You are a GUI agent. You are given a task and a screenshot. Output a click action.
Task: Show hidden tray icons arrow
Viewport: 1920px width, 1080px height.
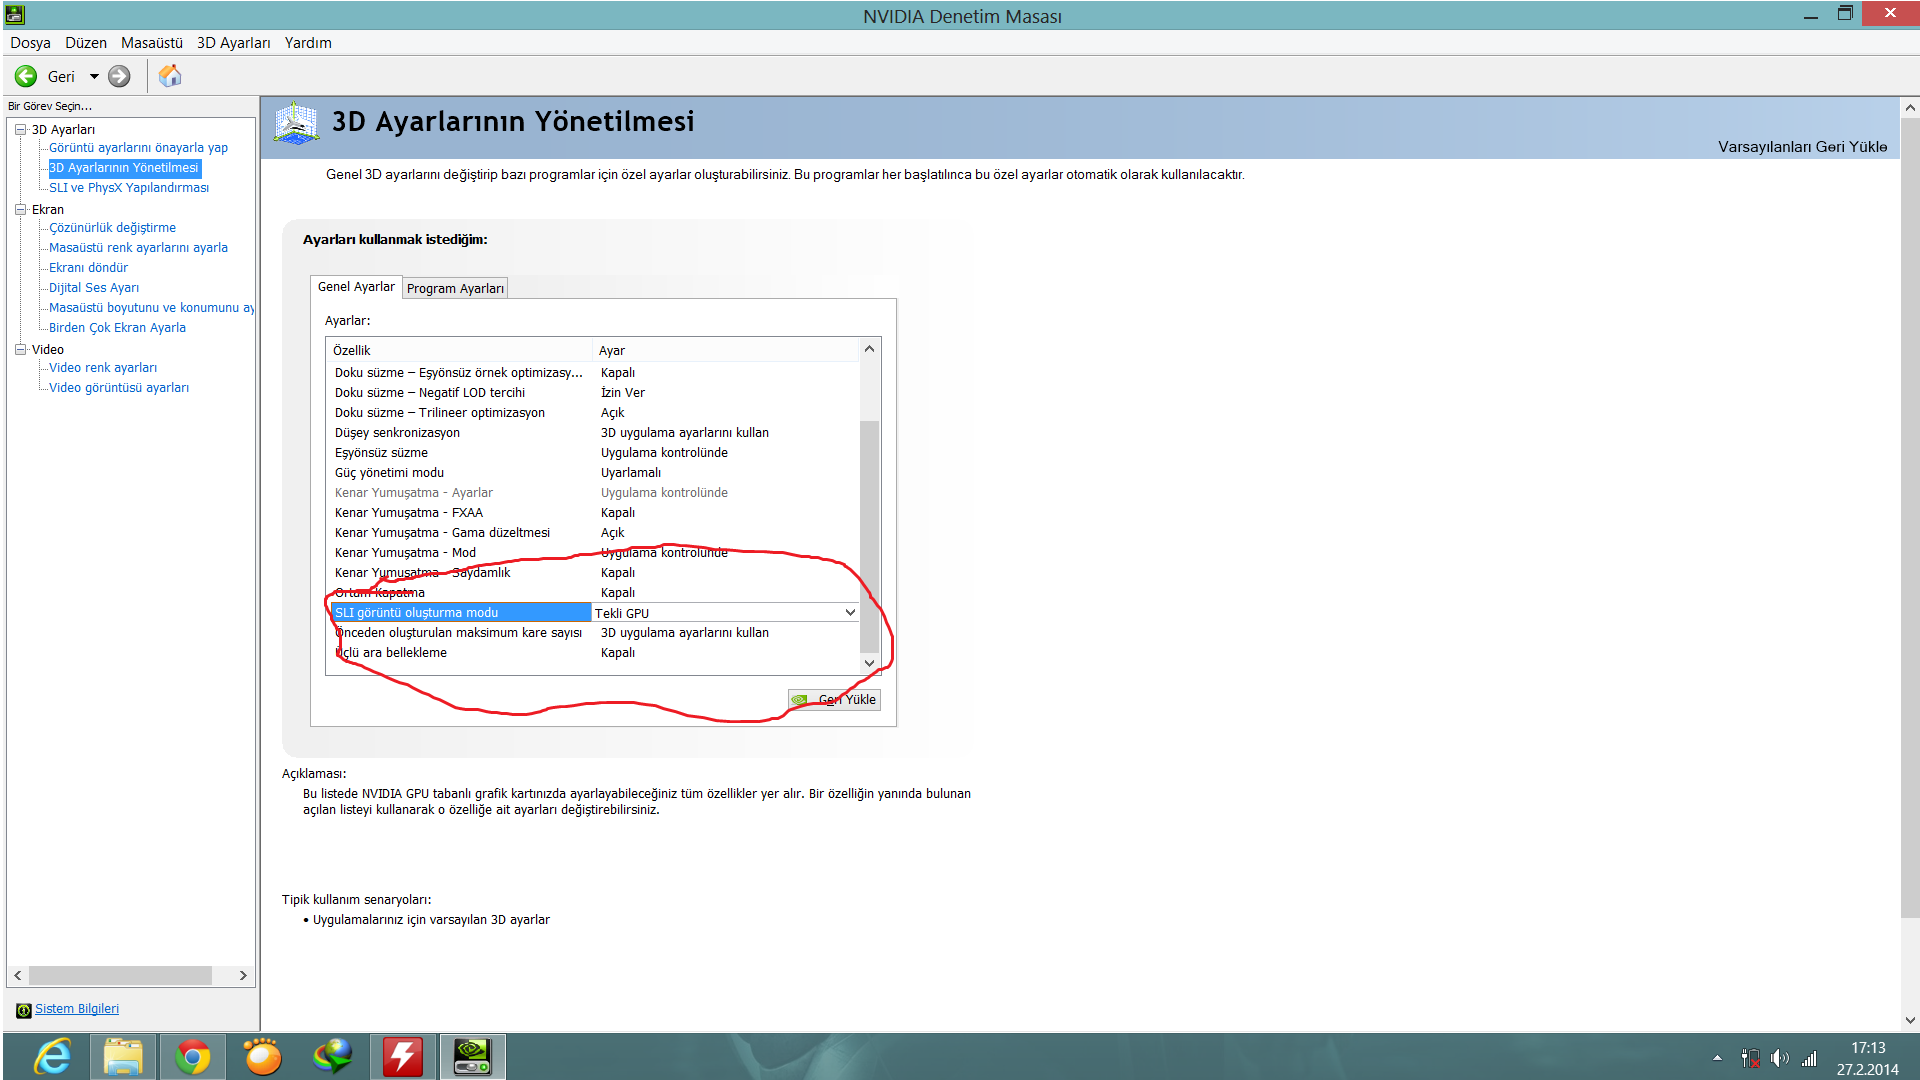pos(1717,1058)
